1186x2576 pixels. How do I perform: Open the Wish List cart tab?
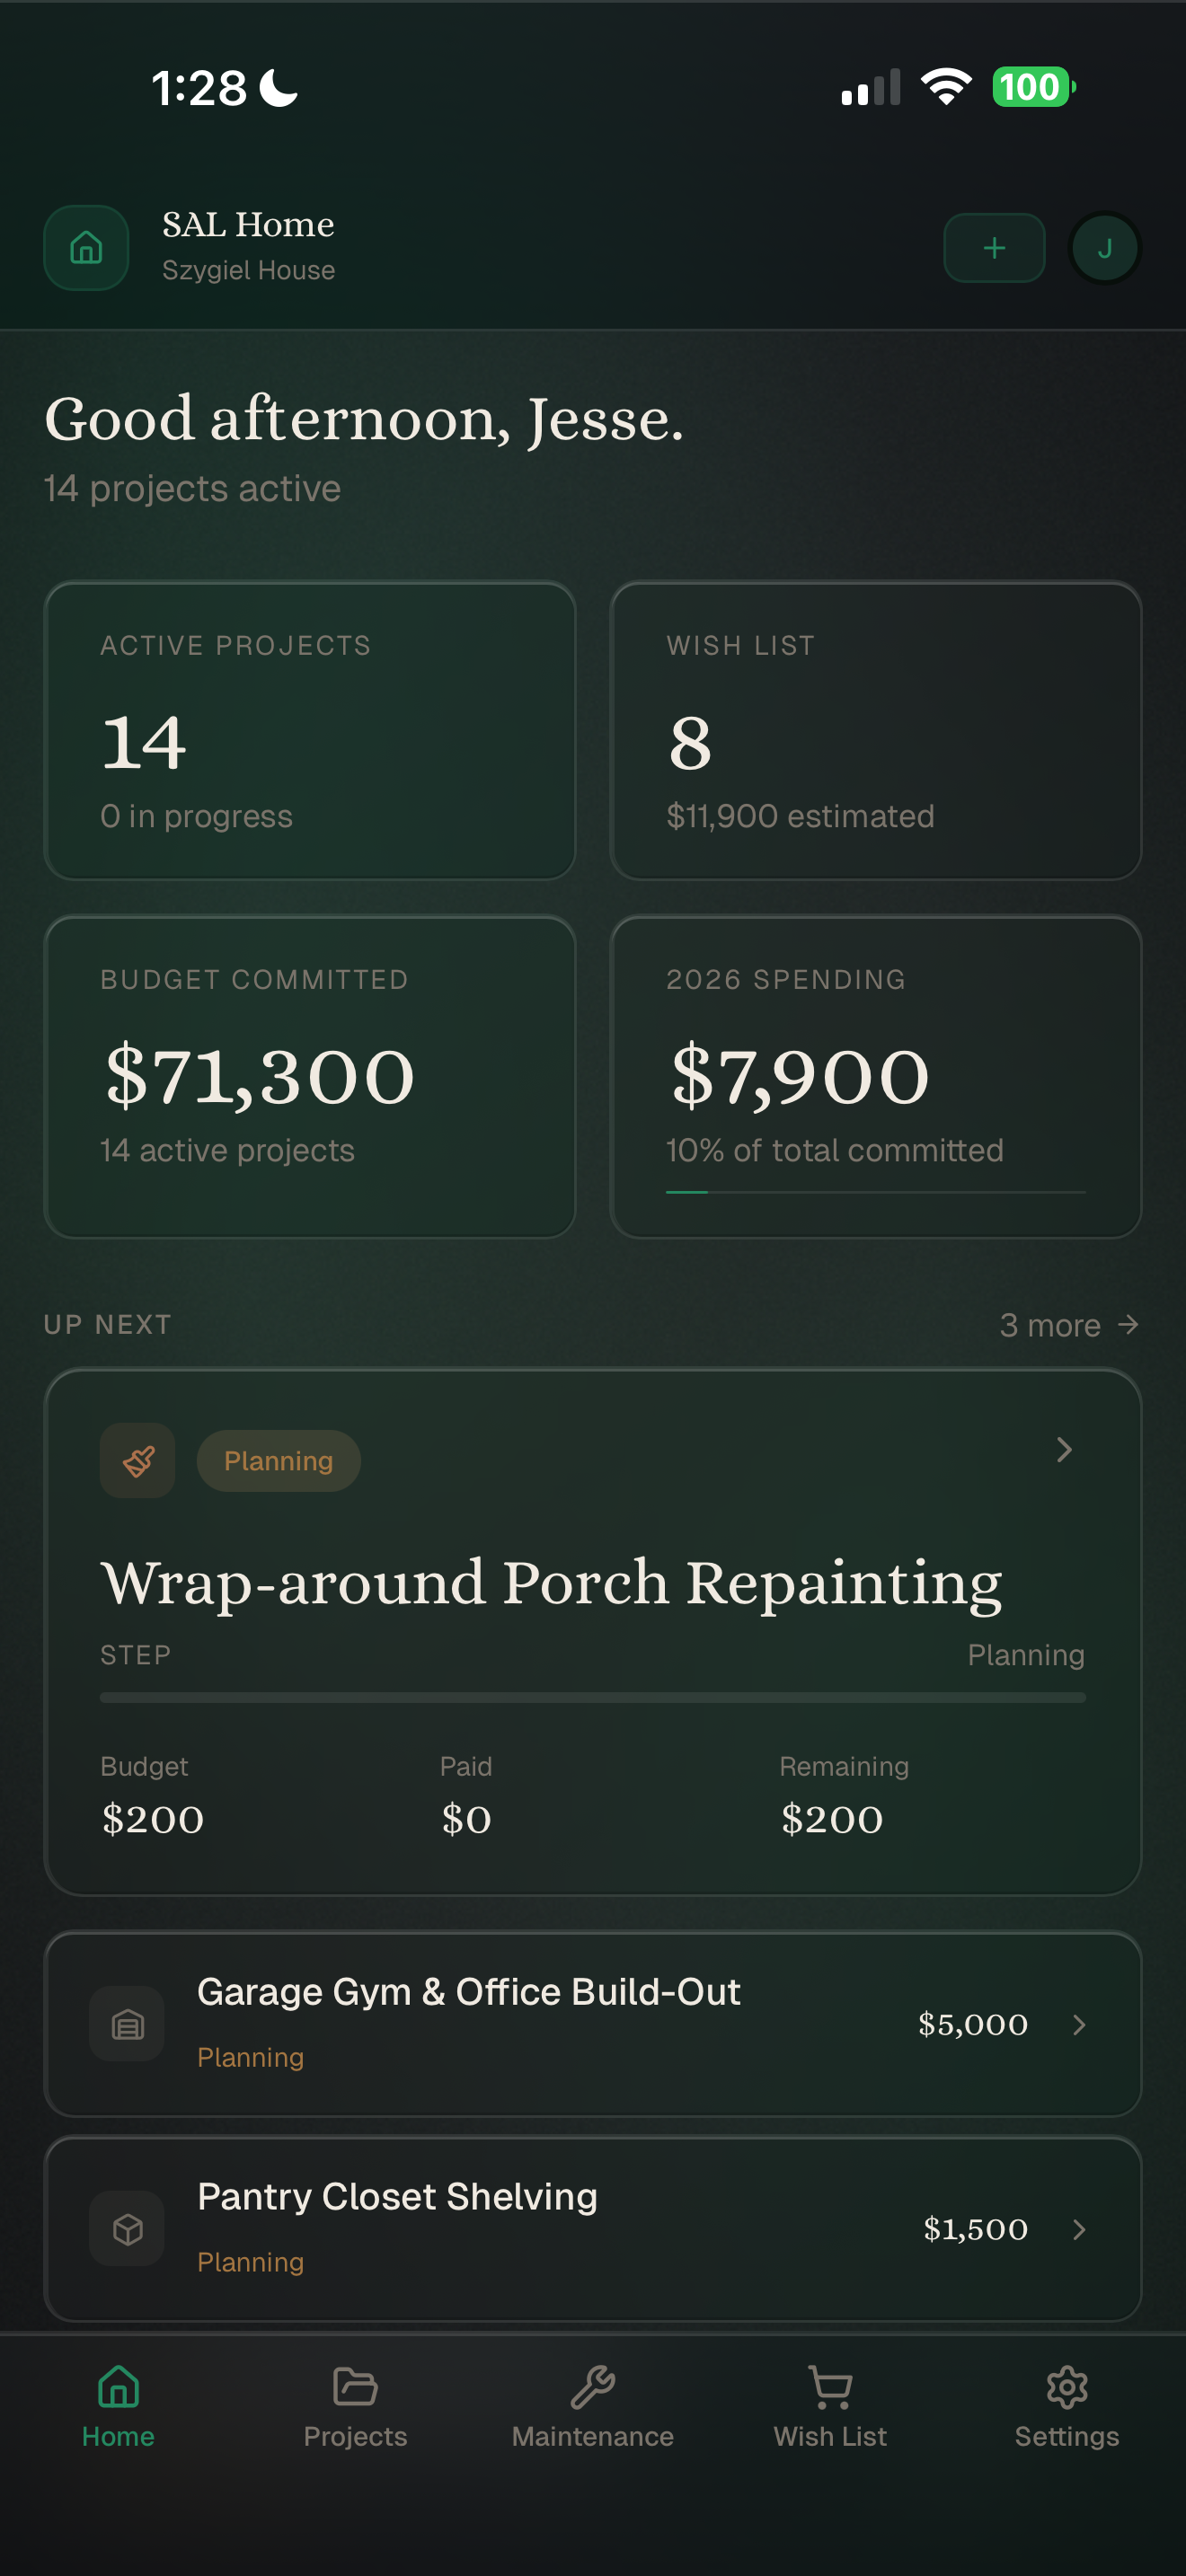[x=830, y=2406]
